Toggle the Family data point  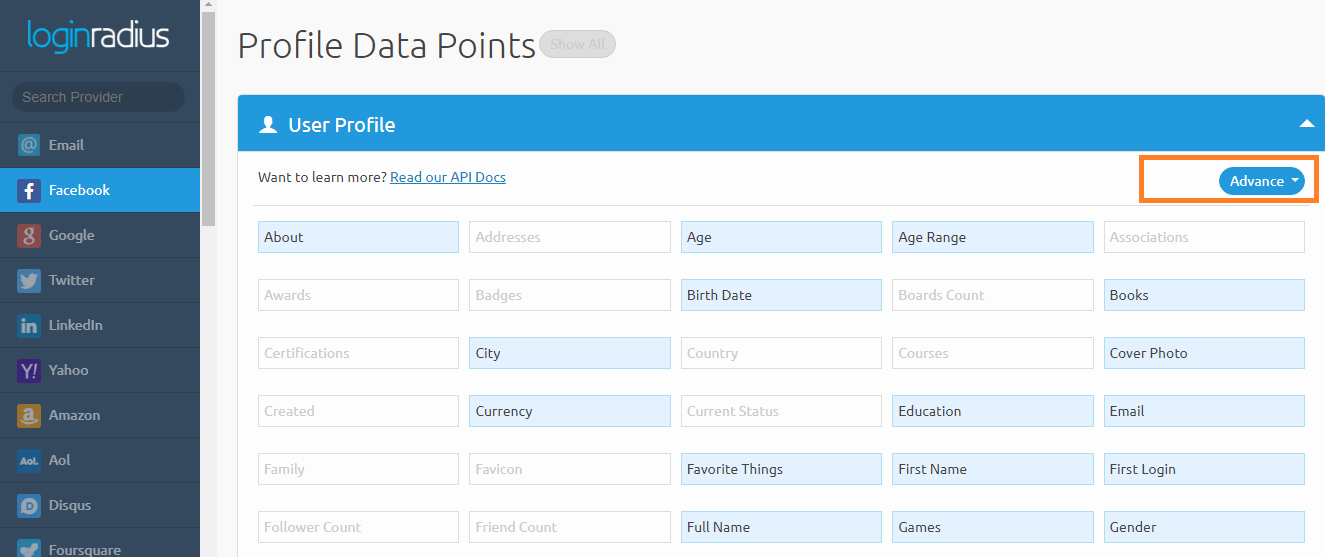coord(358,469)
